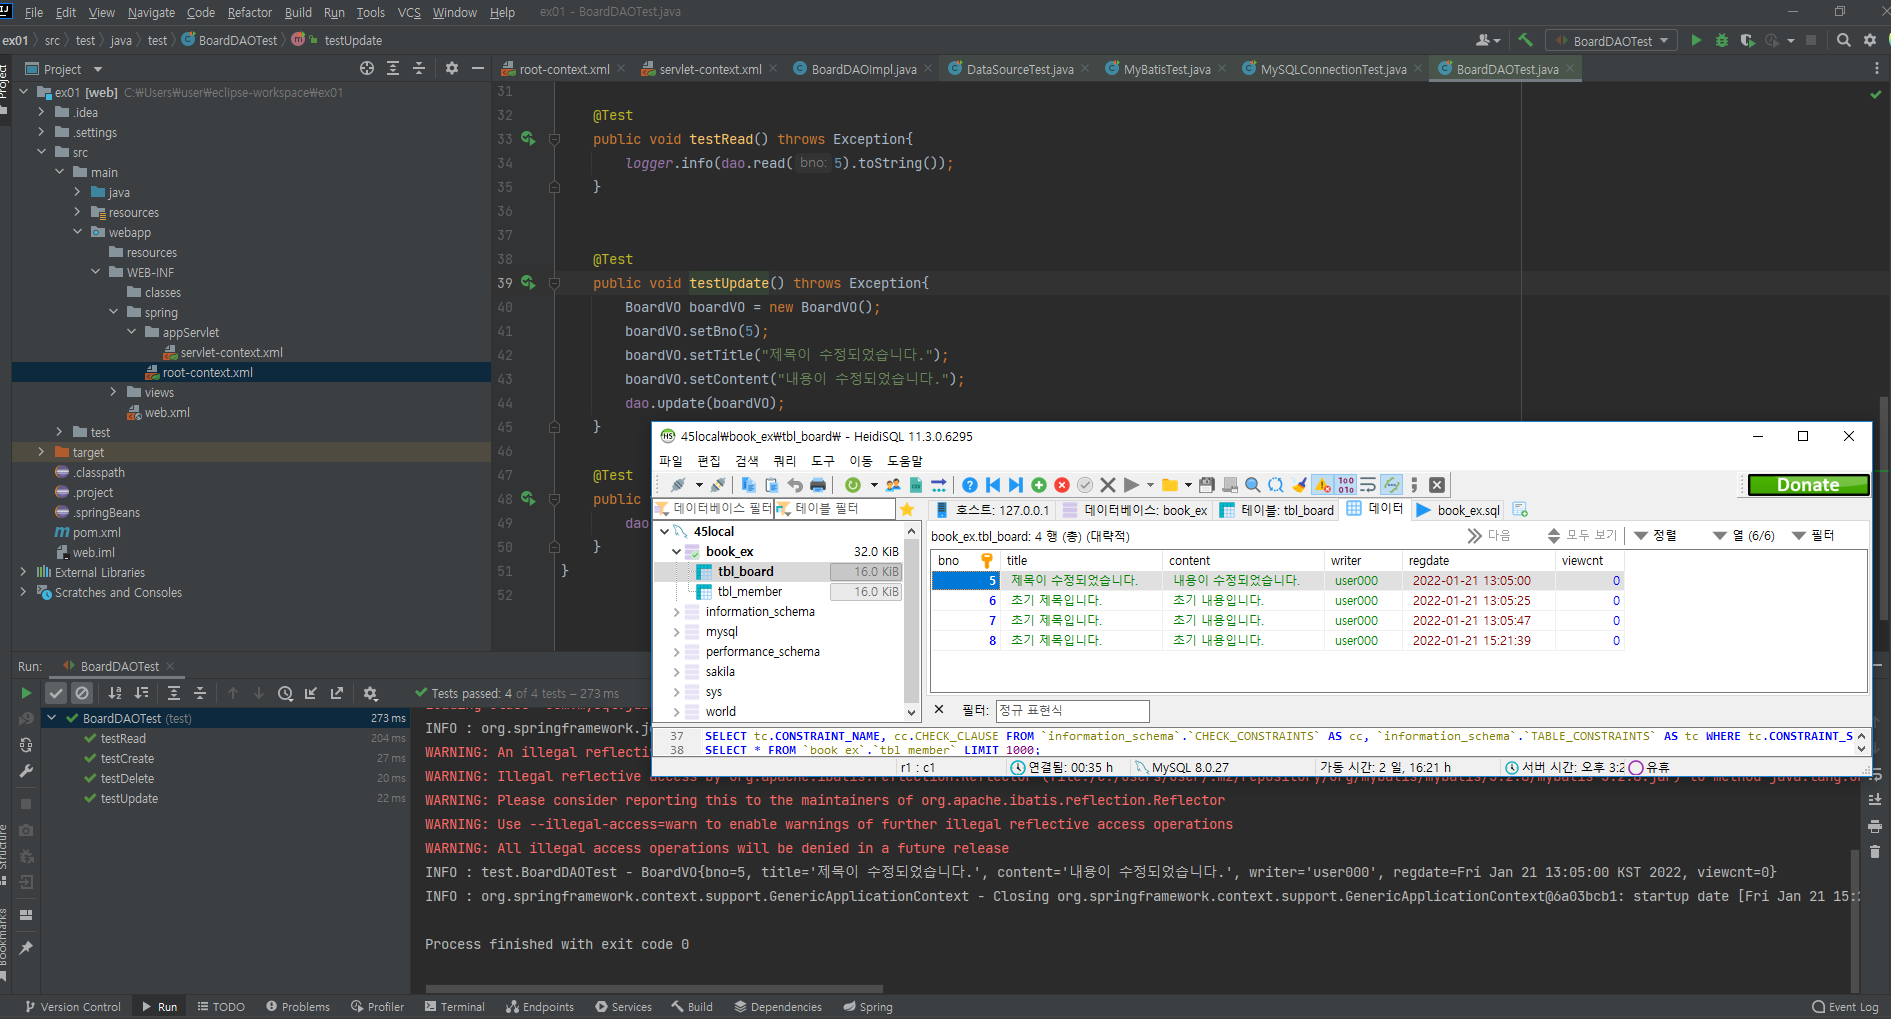
Task: Open HeidiSQL book_ex.sql query tab
Action: (x=1459, y=510)
